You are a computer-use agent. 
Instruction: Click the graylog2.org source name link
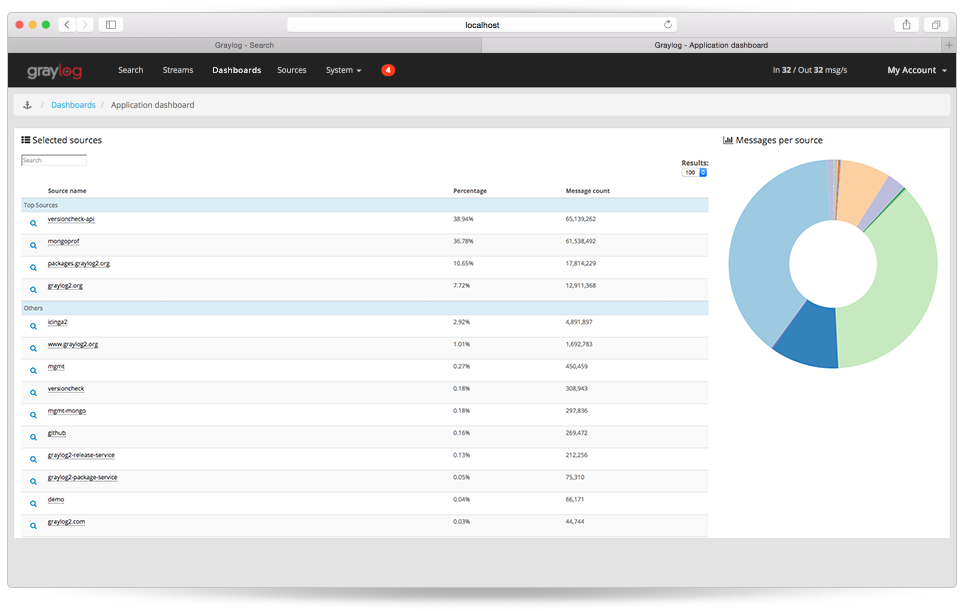(65, 285)
